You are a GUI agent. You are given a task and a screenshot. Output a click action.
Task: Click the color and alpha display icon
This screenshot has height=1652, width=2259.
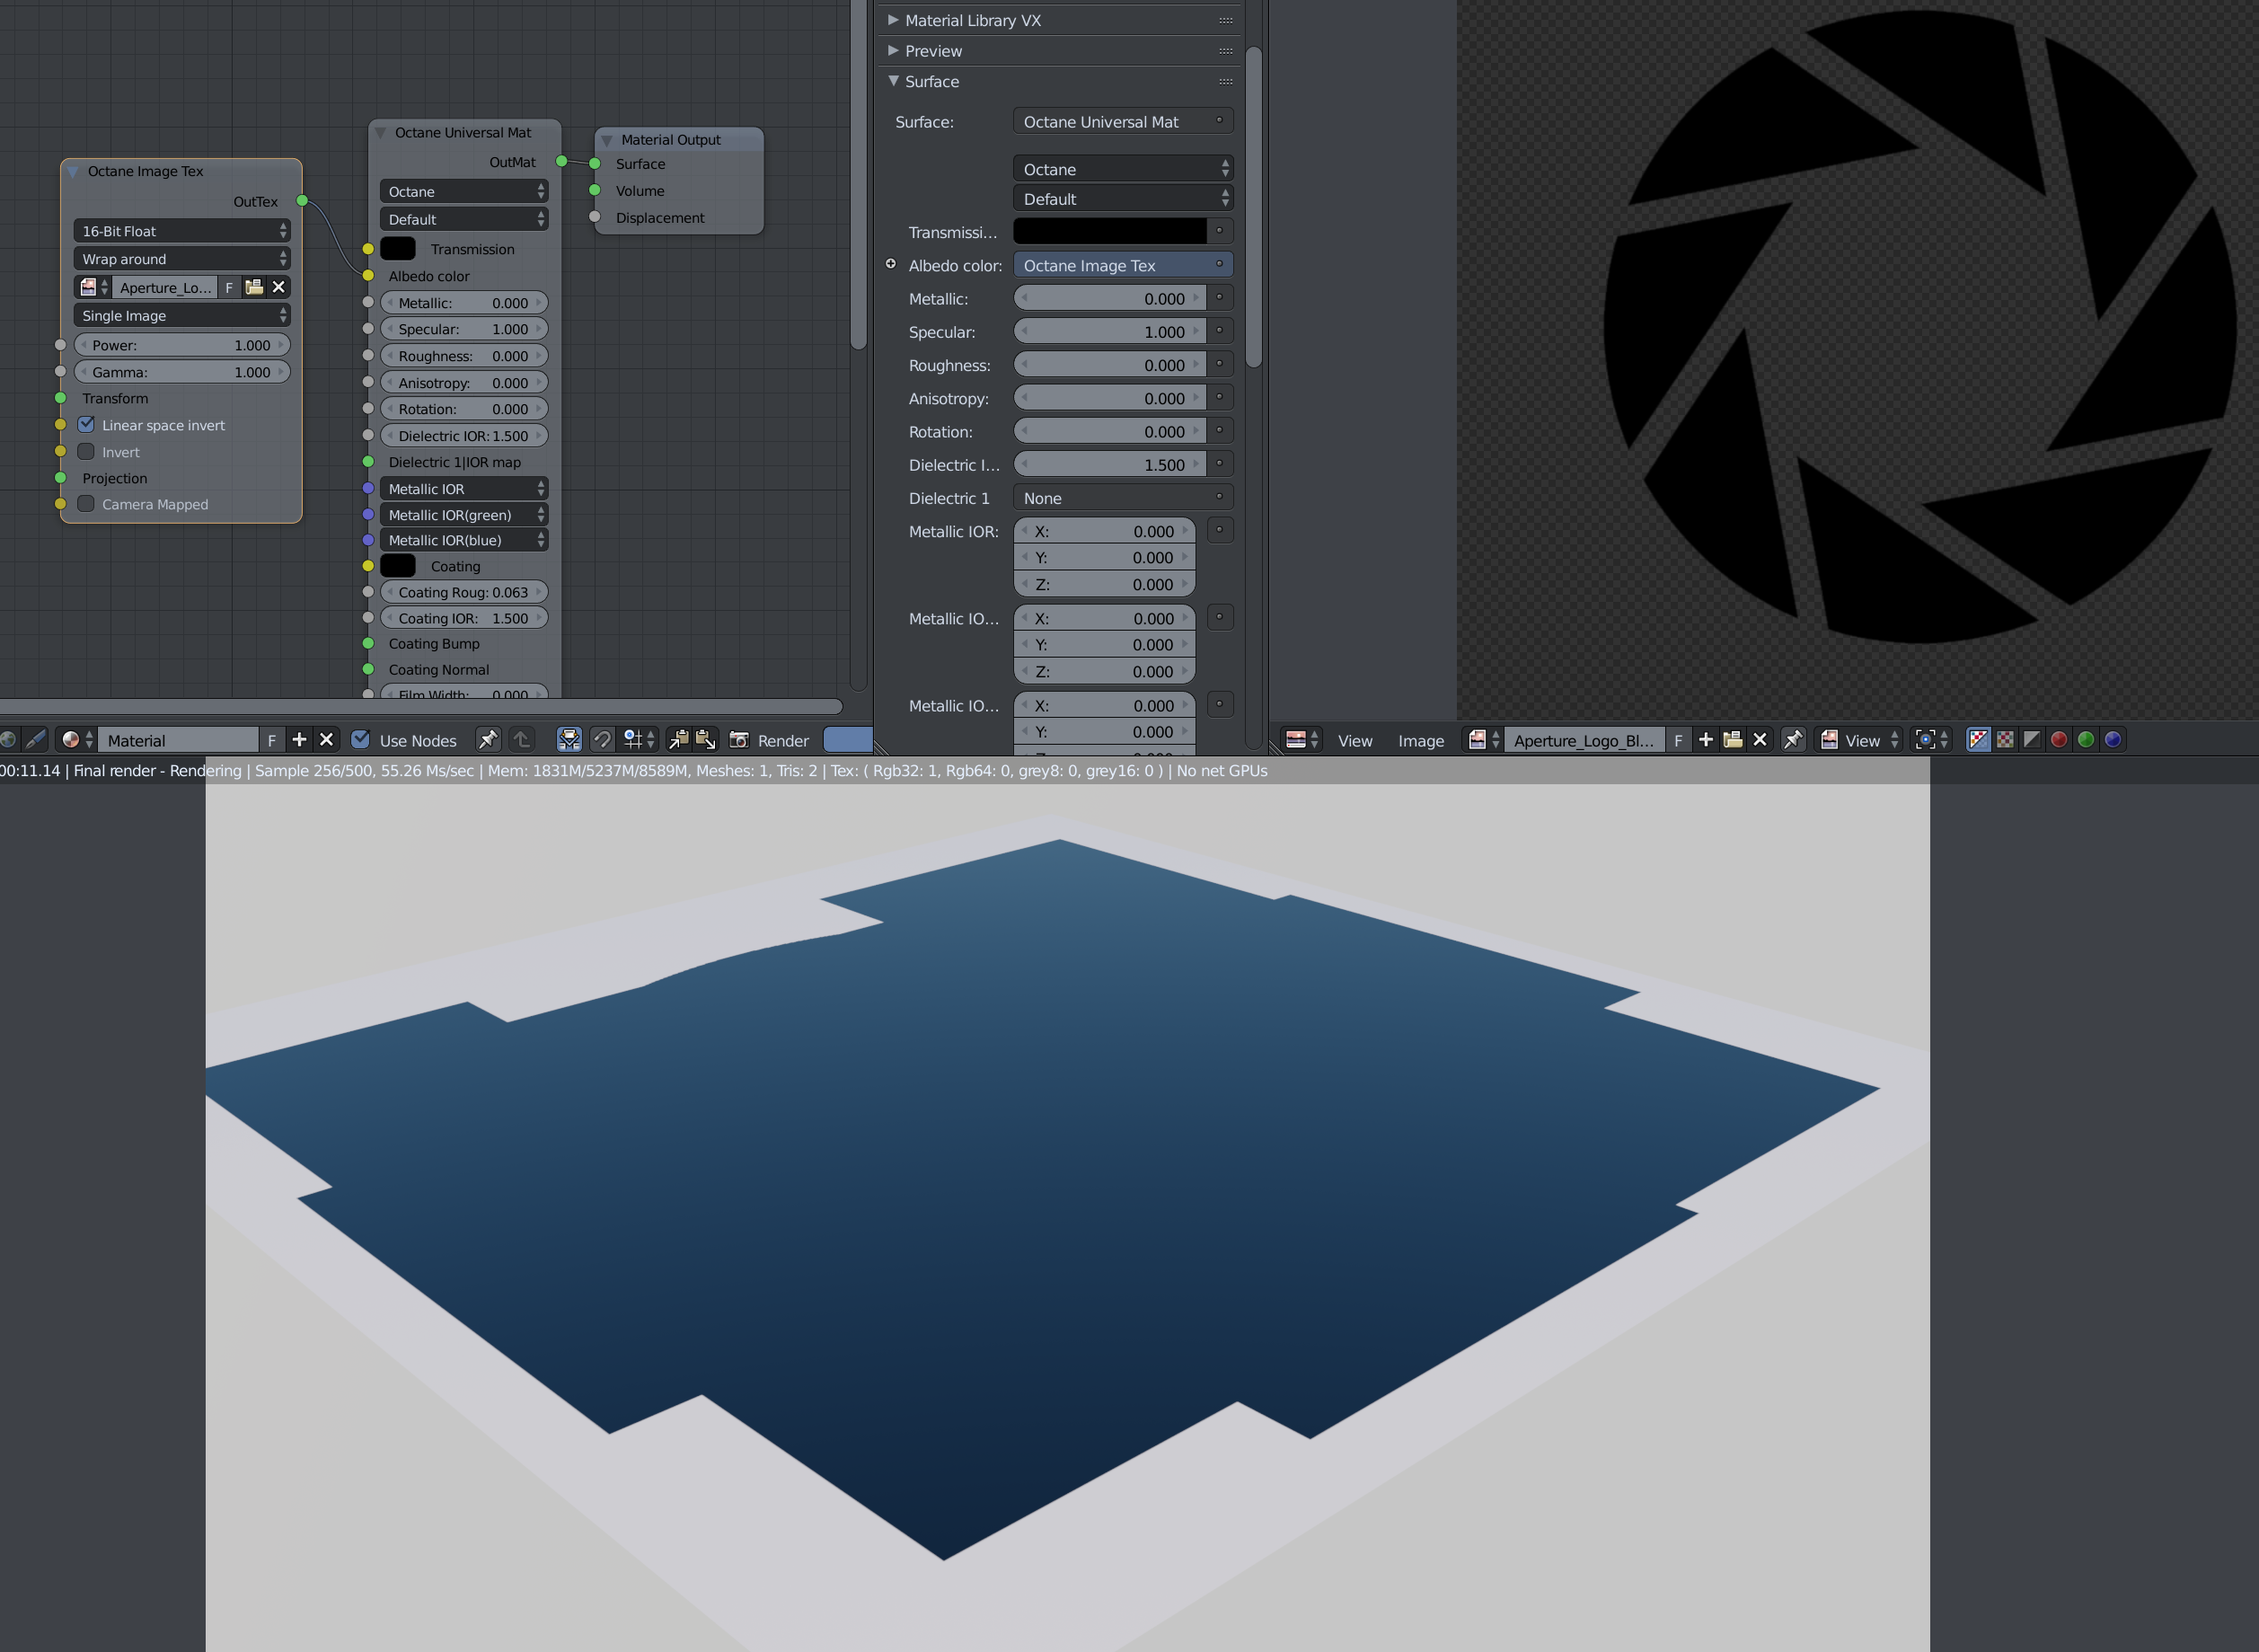pyautogui.click(x=1978, y=740)
